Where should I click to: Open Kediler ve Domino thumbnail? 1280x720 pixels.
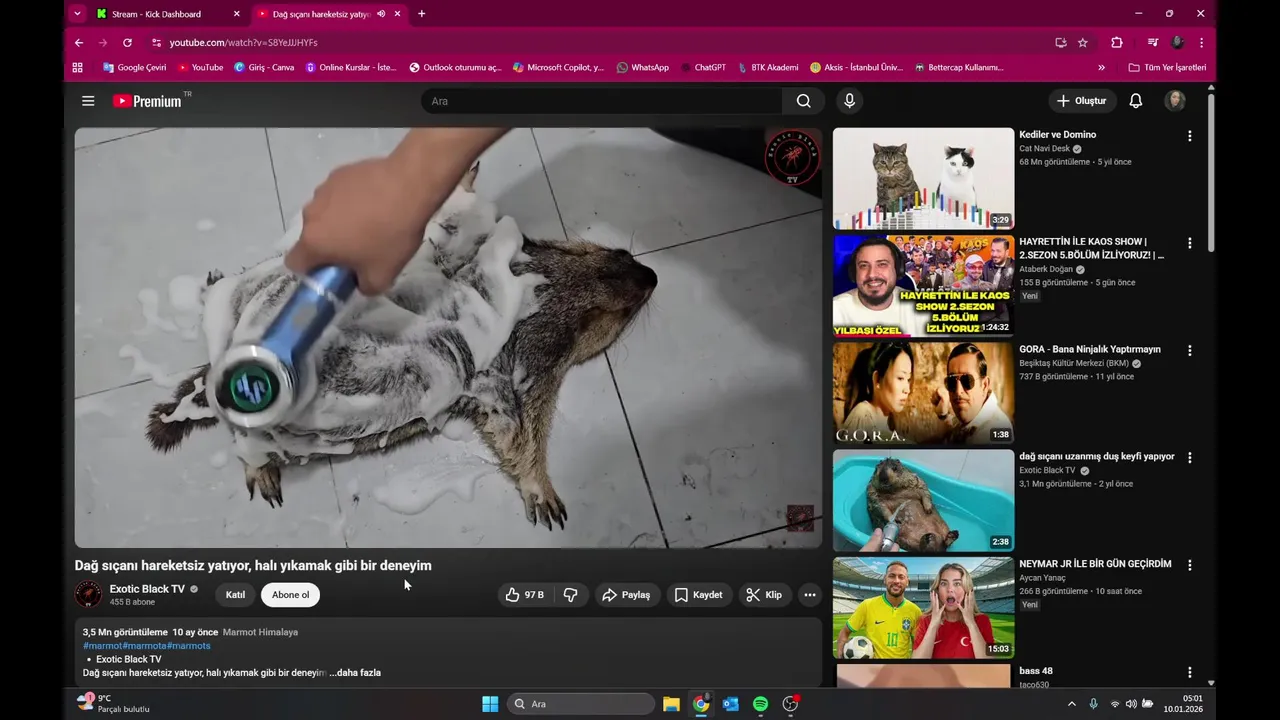point(923,178)
